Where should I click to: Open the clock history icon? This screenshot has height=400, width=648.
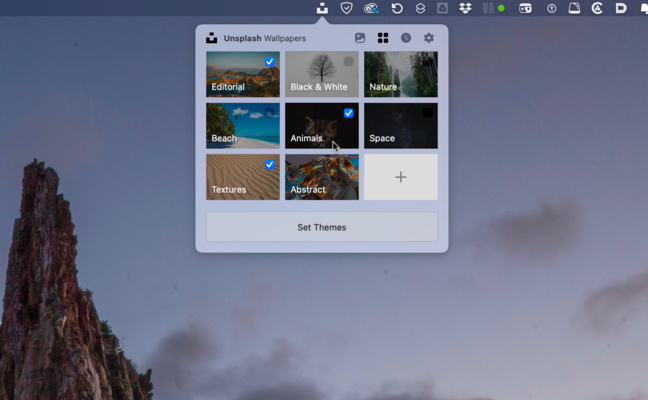[x=406, y=38]
